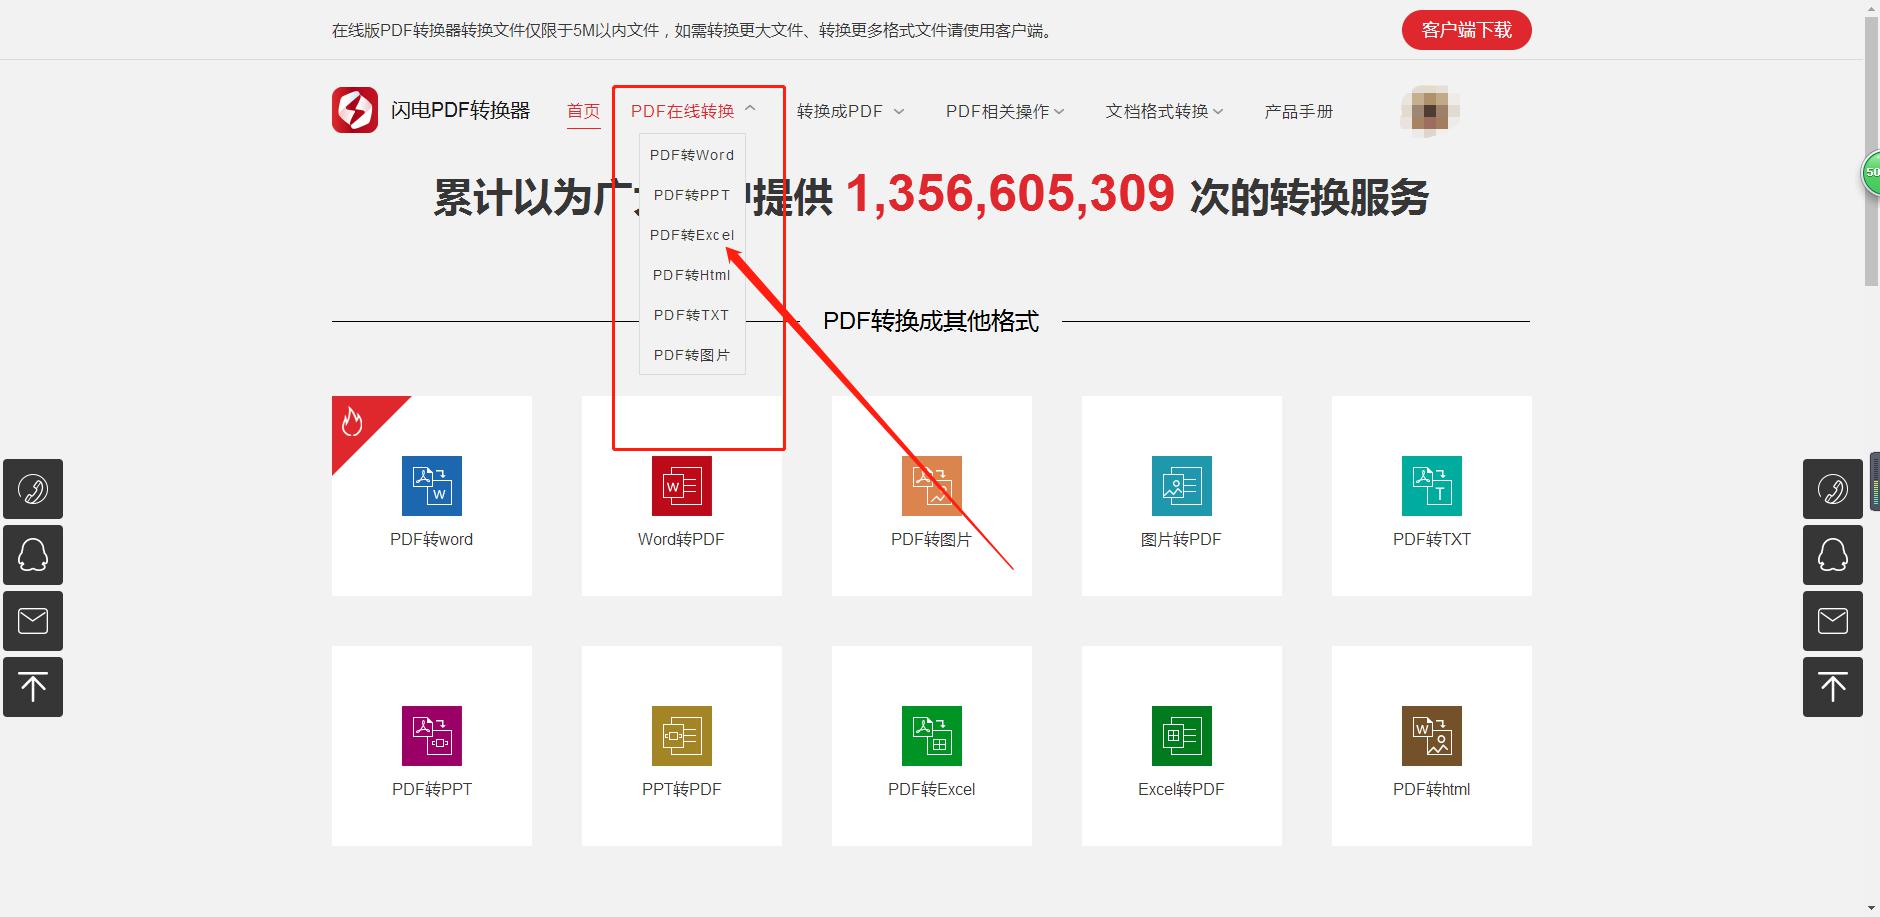Select the 图片转PDF teal icon
The height and width of the screenshot is (917, 1880).
[1181, 486]
